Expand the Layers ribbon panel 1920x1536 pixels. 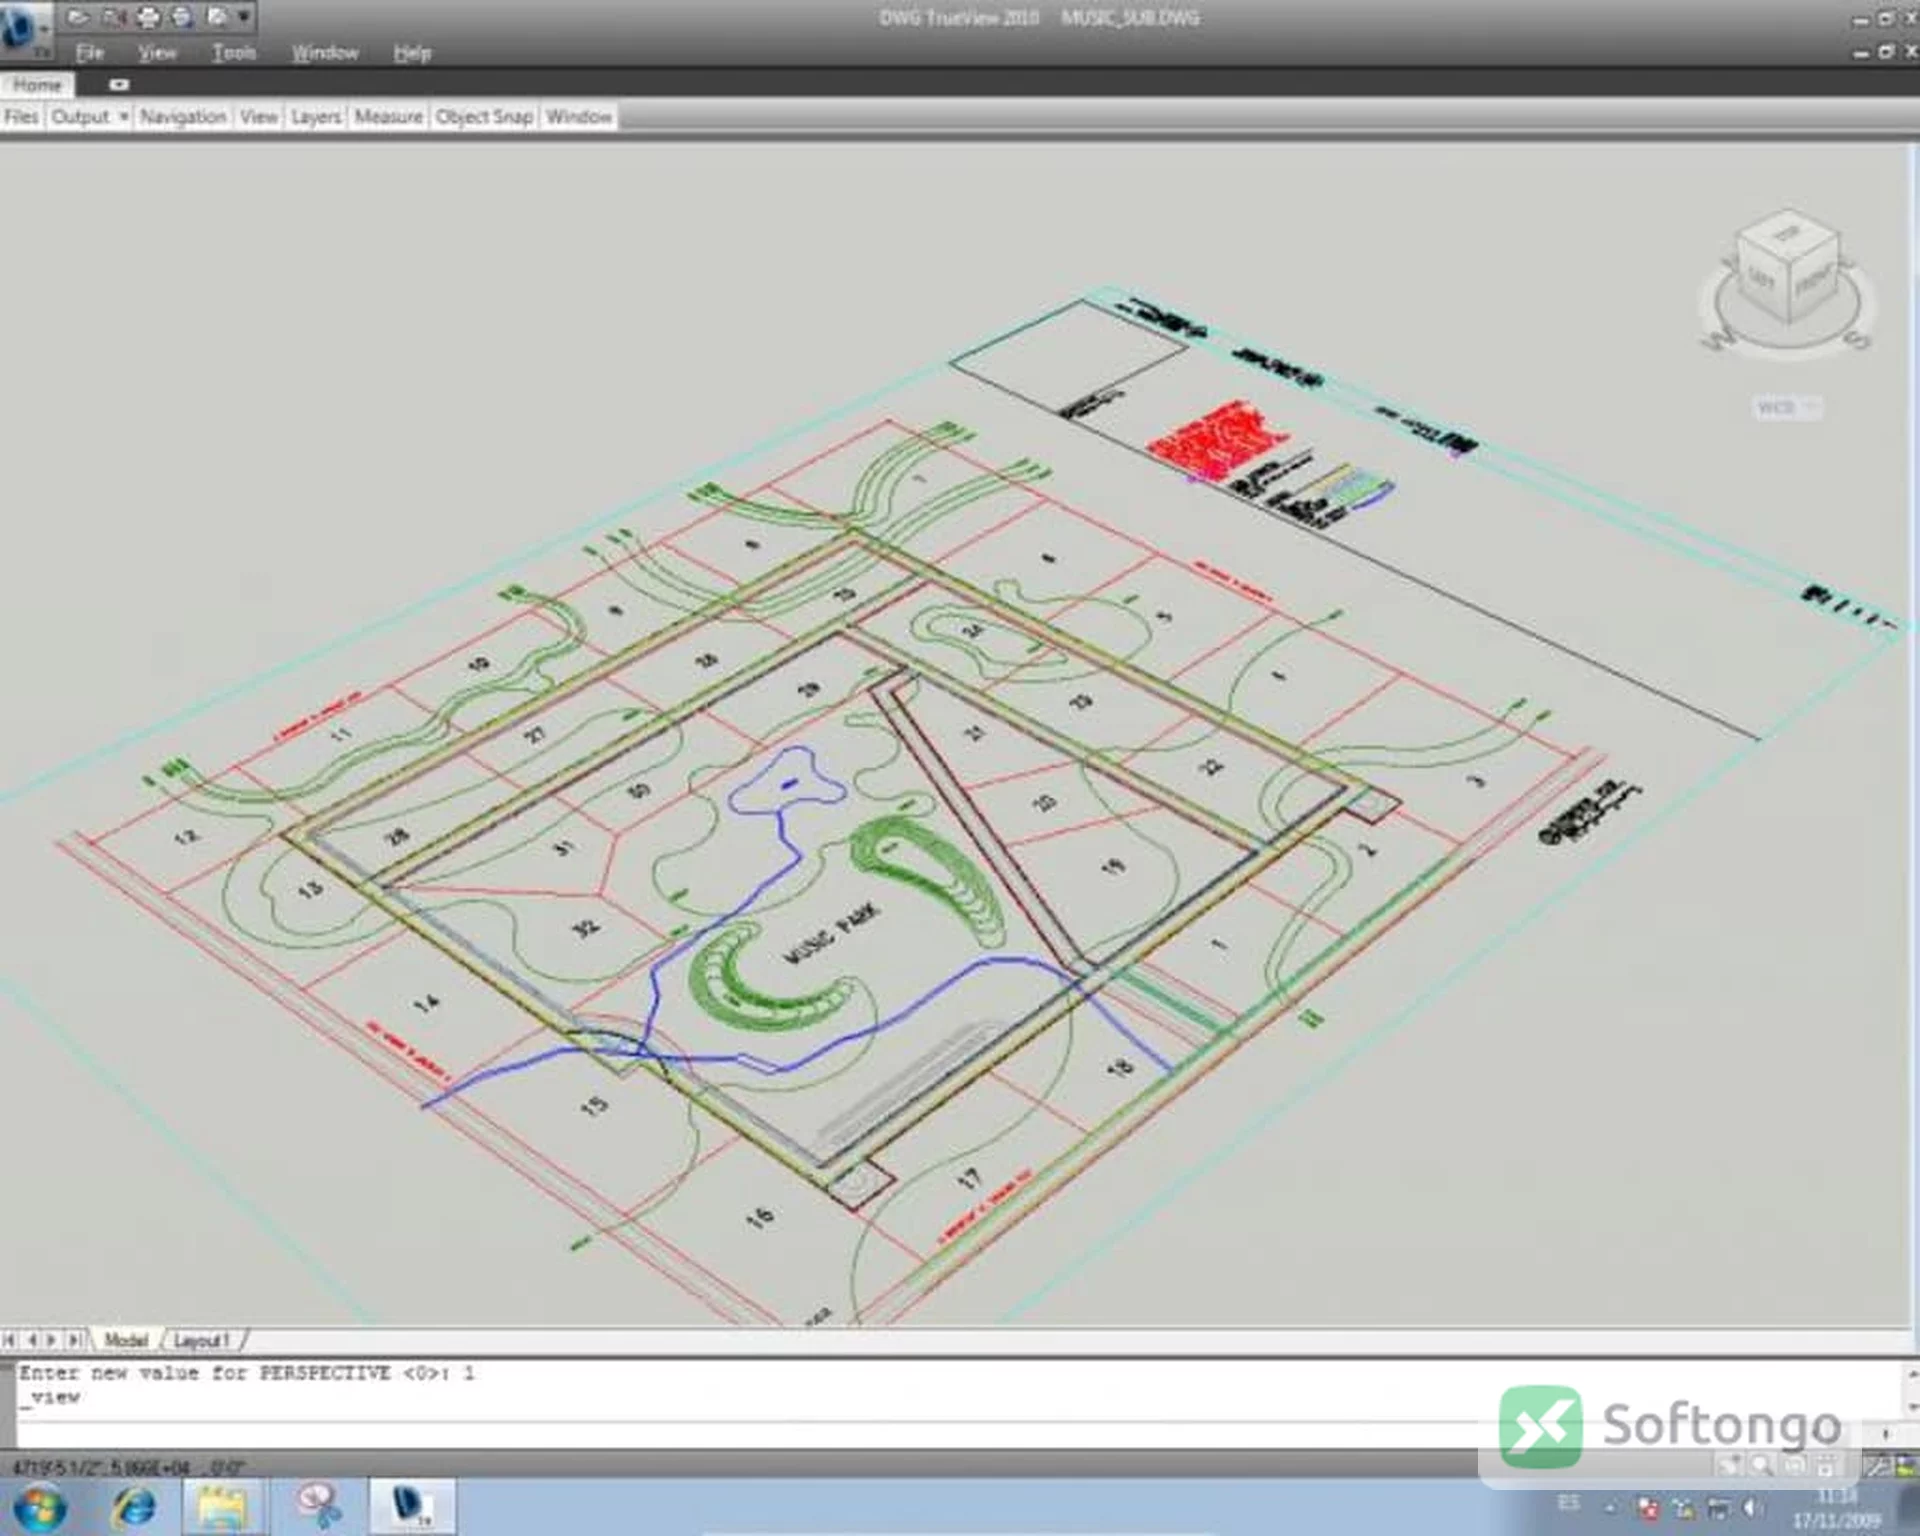(316, 117)
